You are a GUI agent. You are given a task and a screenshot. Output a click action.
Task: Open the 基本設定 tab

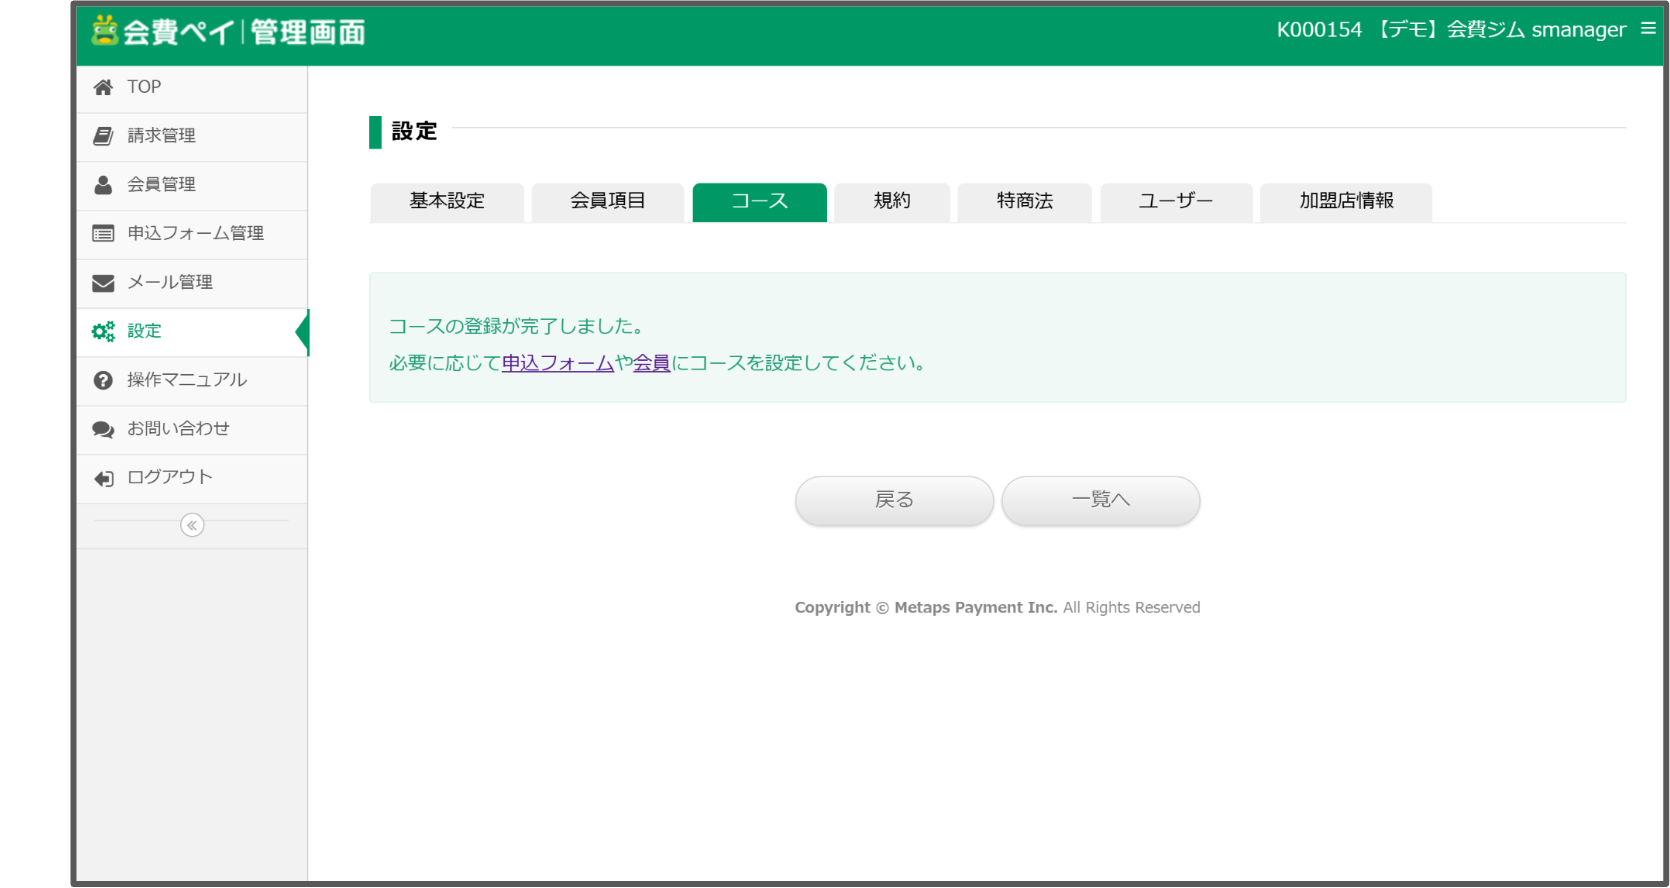447,202
